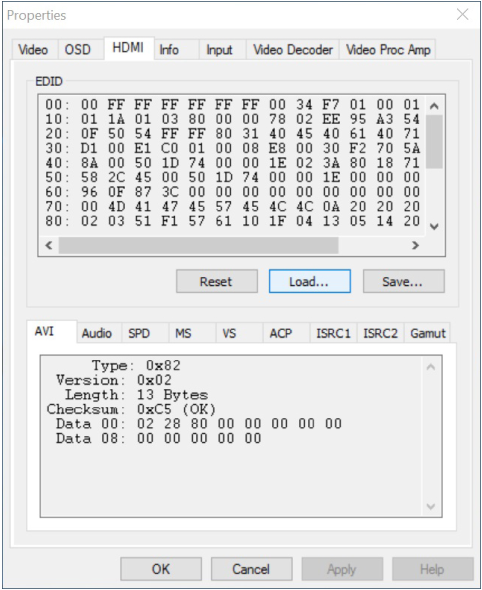The height and width of the screenshot is (590, 482).
Task: Open the ISRC1 tab
Action: coord(333,333)
